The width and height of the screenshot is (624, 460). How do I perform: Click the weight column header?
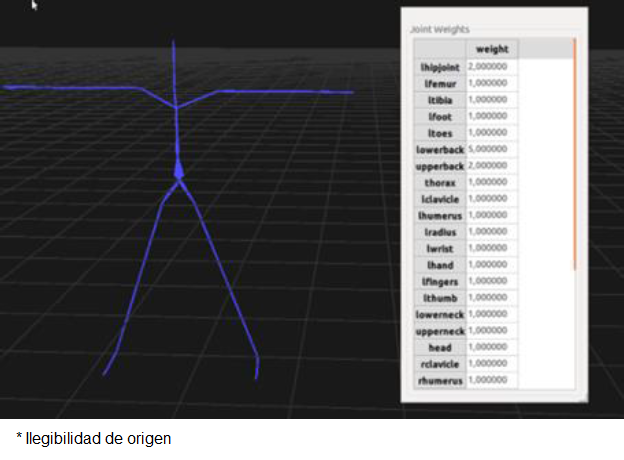492,49
